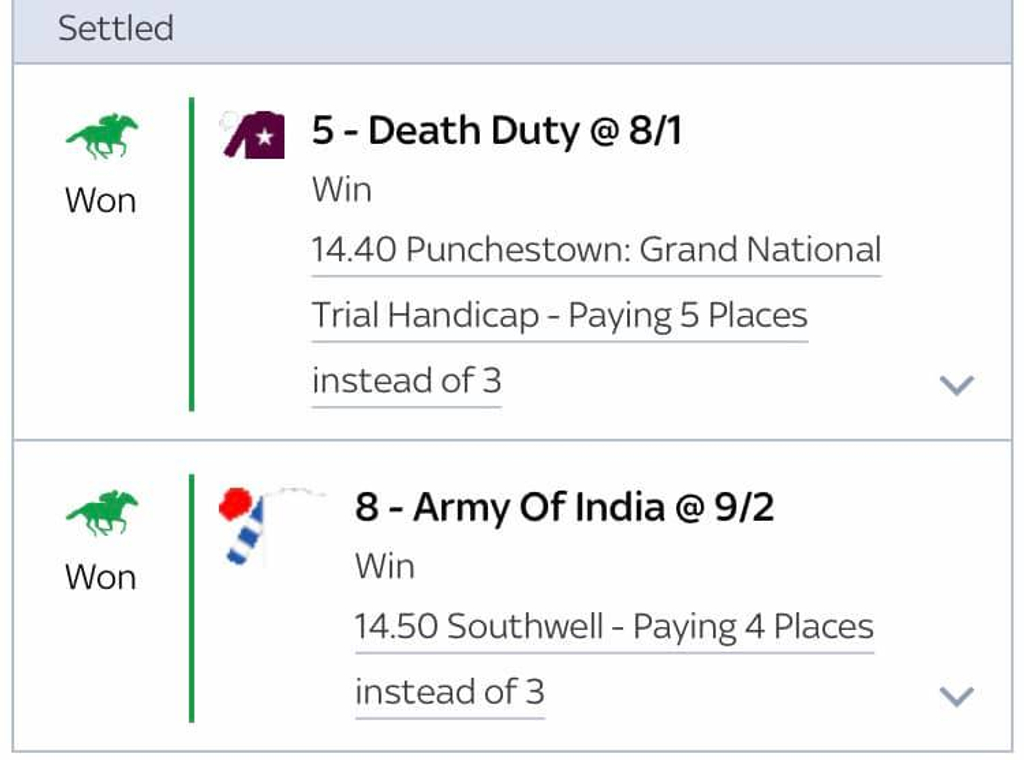This screenshot has height=760, width=1024.
Task: Tap the maroon star jockey silks icon
Action: tap(253, 135)
